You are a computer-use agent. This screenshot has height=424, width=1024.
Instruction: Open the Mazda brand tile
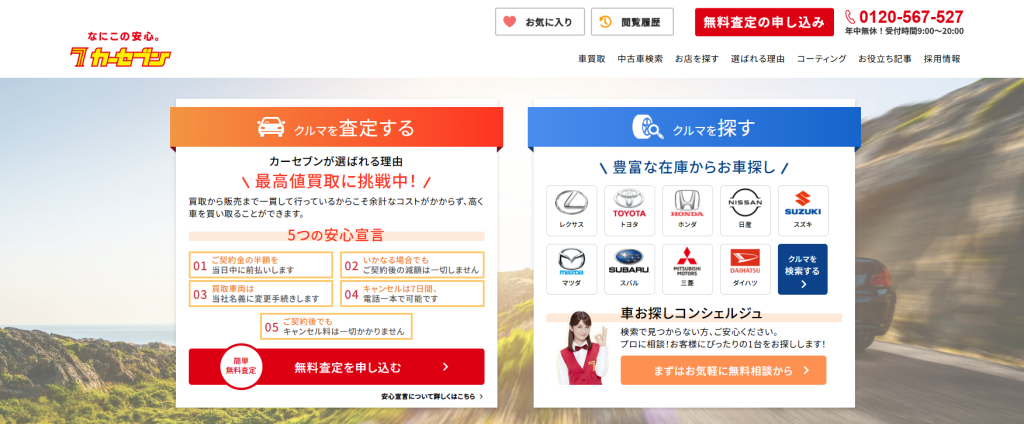(572, 269)
